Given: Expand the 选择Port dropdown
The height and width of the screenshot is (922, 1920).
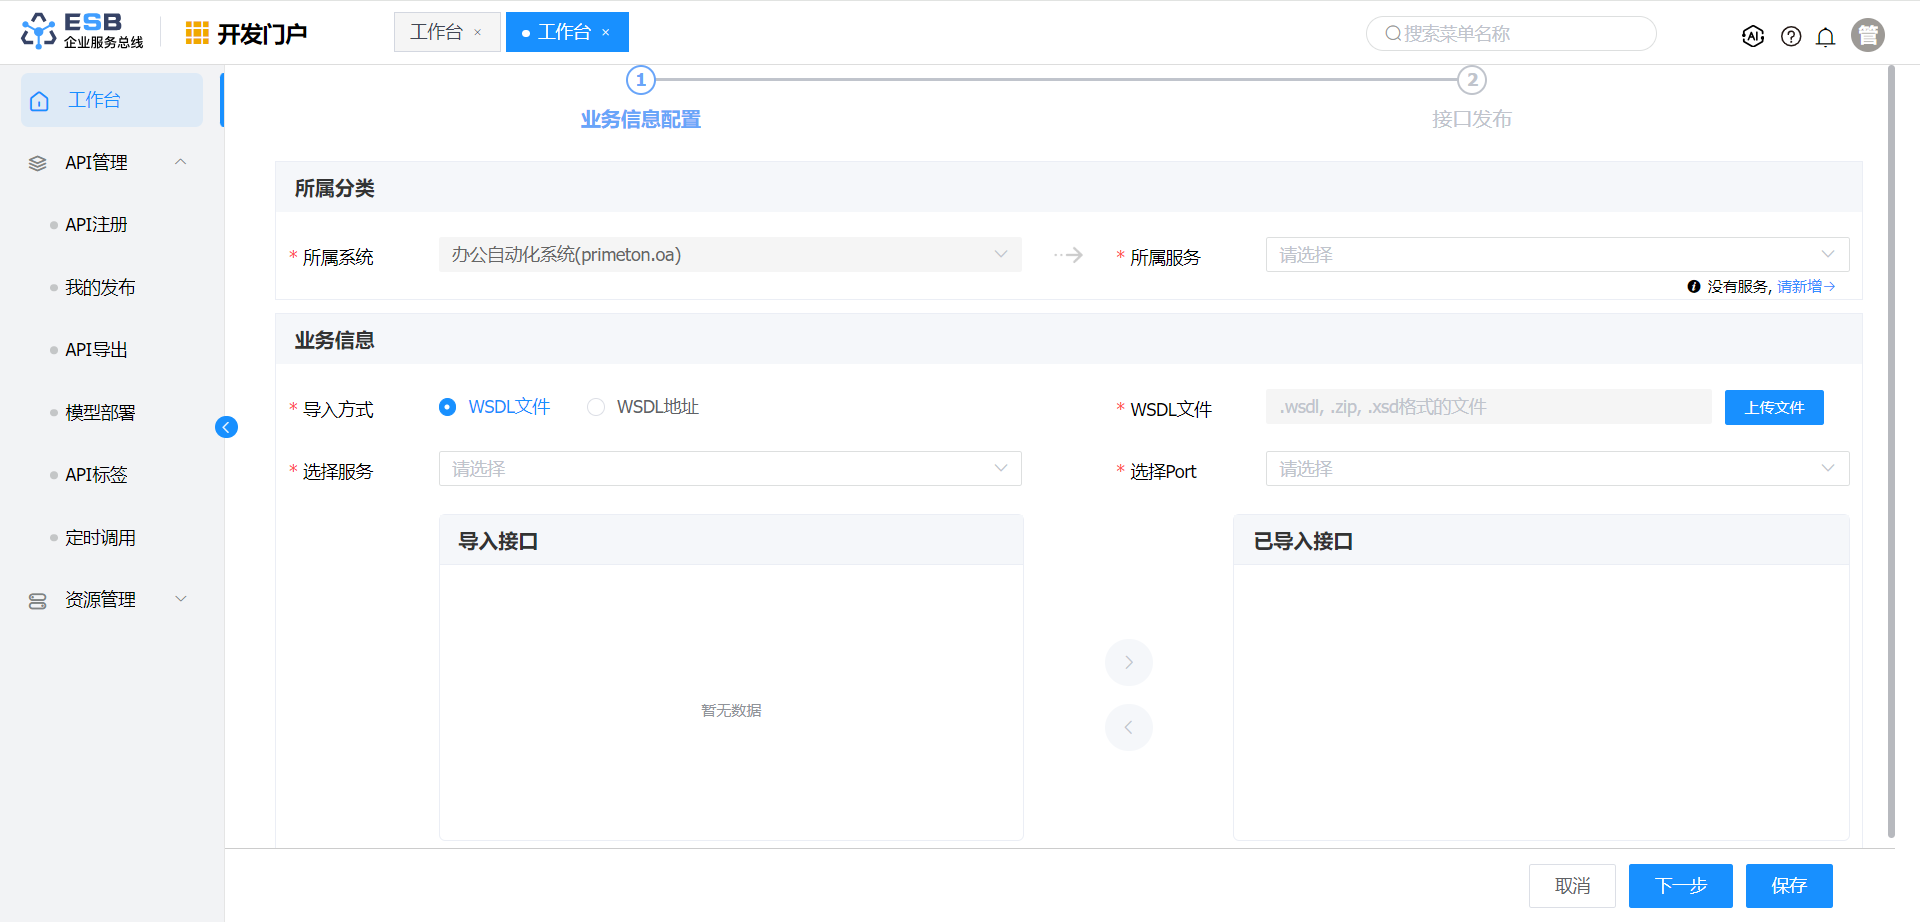Looking at the screenshot, I should (x=1556, y=469).
